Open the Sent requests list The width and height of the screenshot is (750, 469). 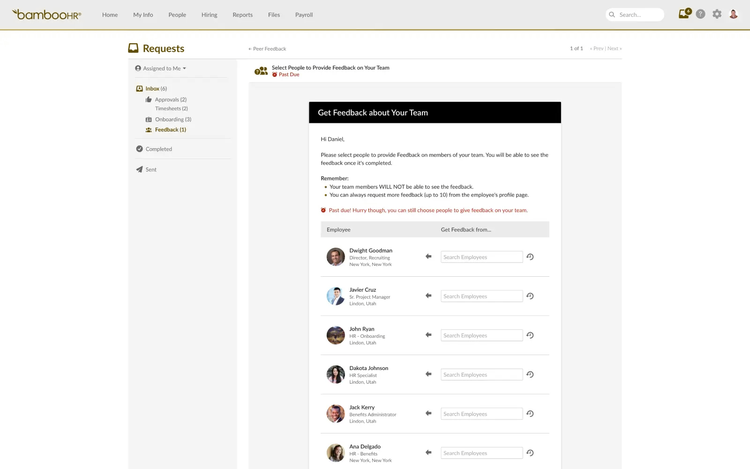[x=151, y=170]
